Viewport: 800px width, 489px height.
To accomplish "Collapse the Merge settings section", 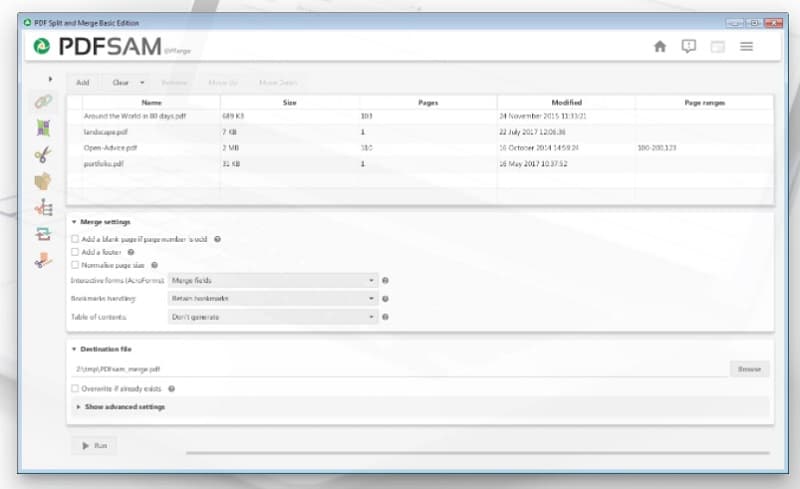I will coord(74,222).
